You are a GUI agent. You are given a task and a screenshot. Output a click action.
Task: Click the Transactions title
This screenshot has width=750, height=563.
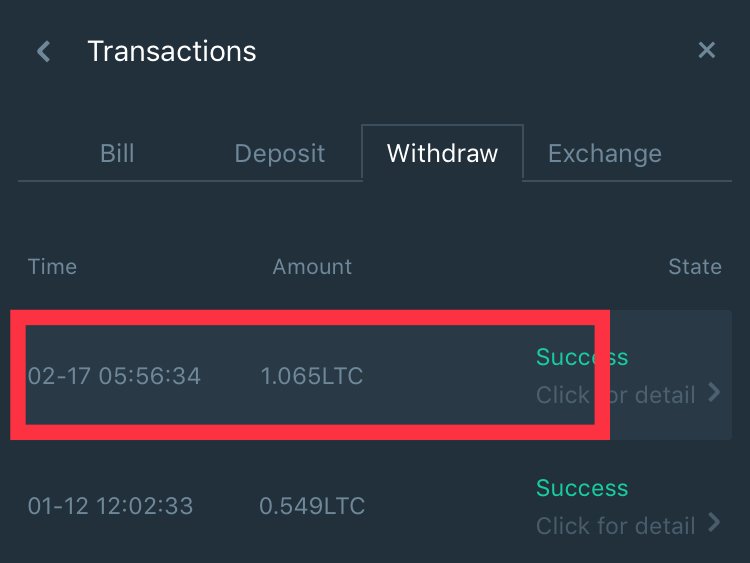[172, 51]
